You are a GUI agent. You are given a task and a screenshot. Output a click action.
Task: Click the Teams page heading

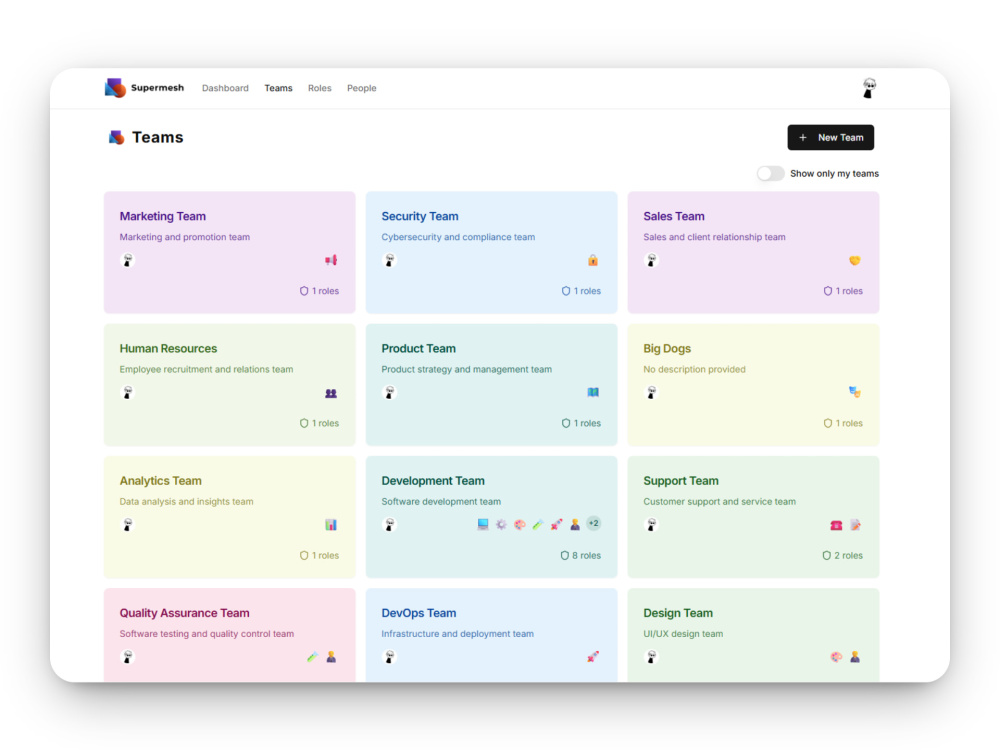point(158,137)
